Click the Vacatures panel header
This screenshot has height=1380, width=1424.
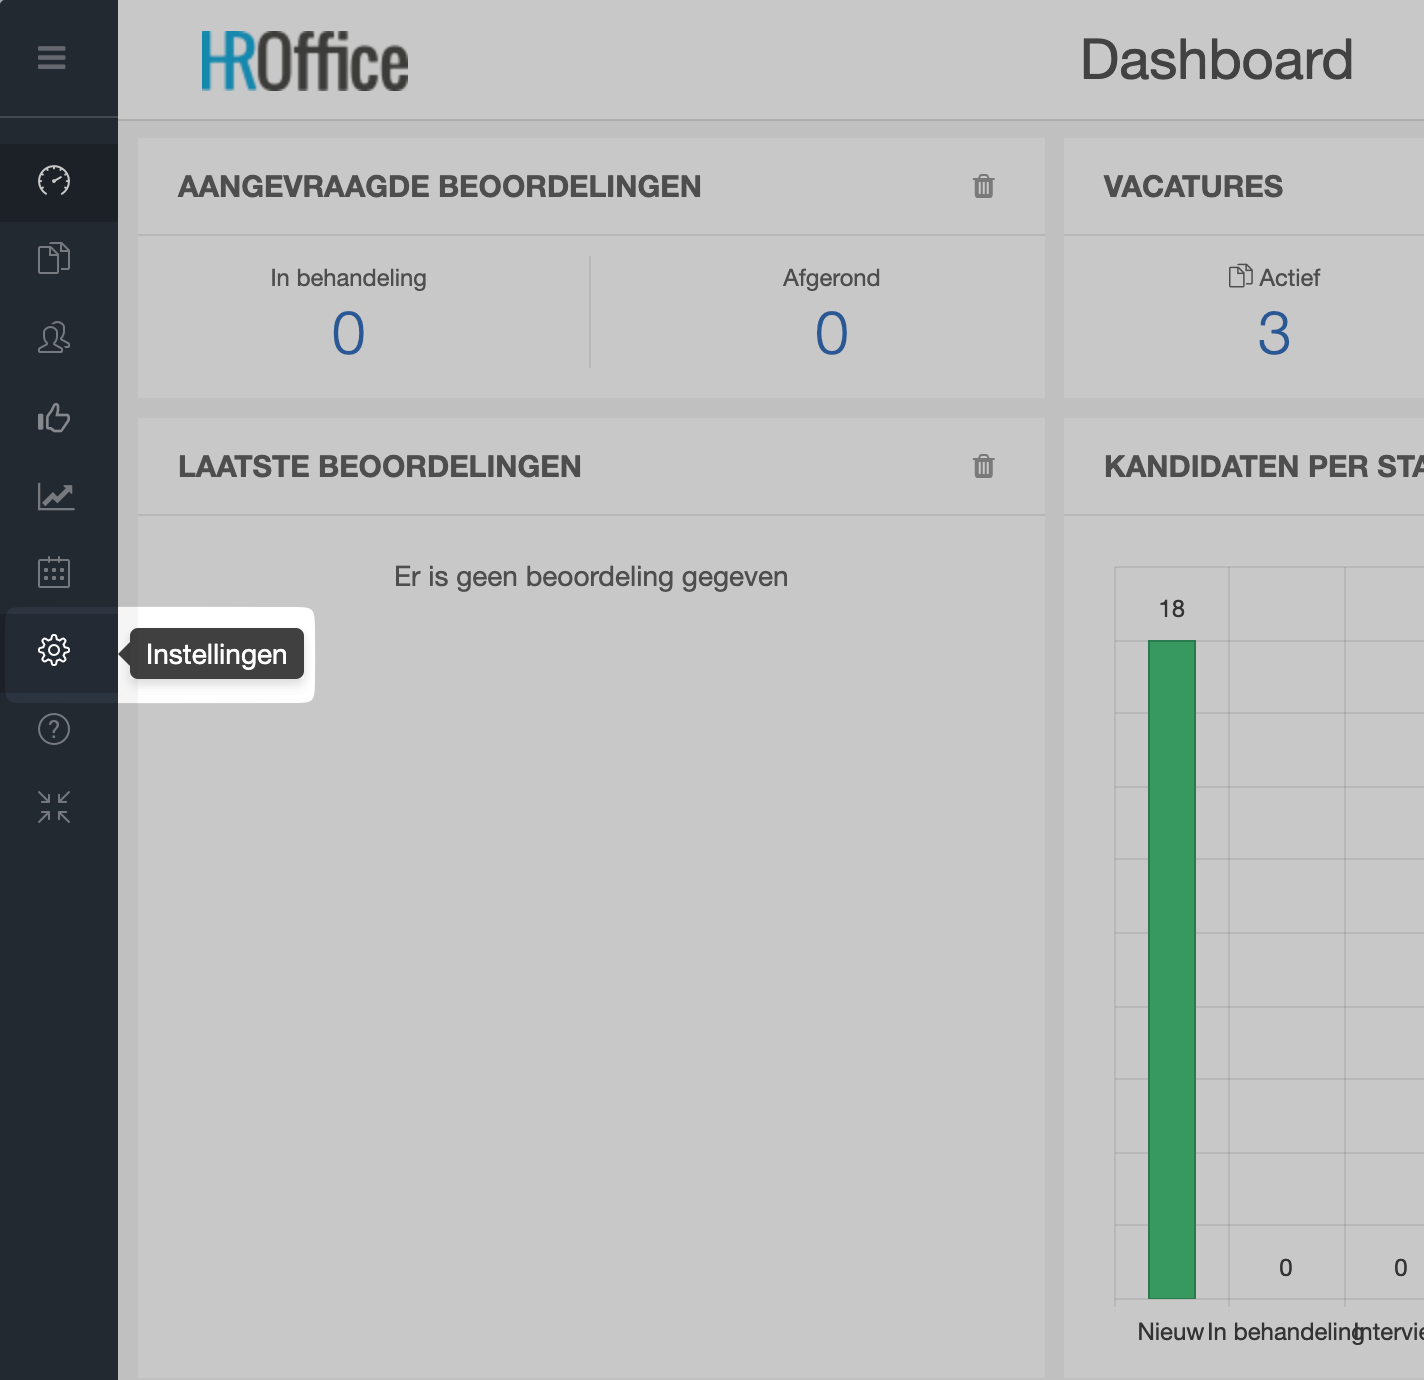(1193, 187)
